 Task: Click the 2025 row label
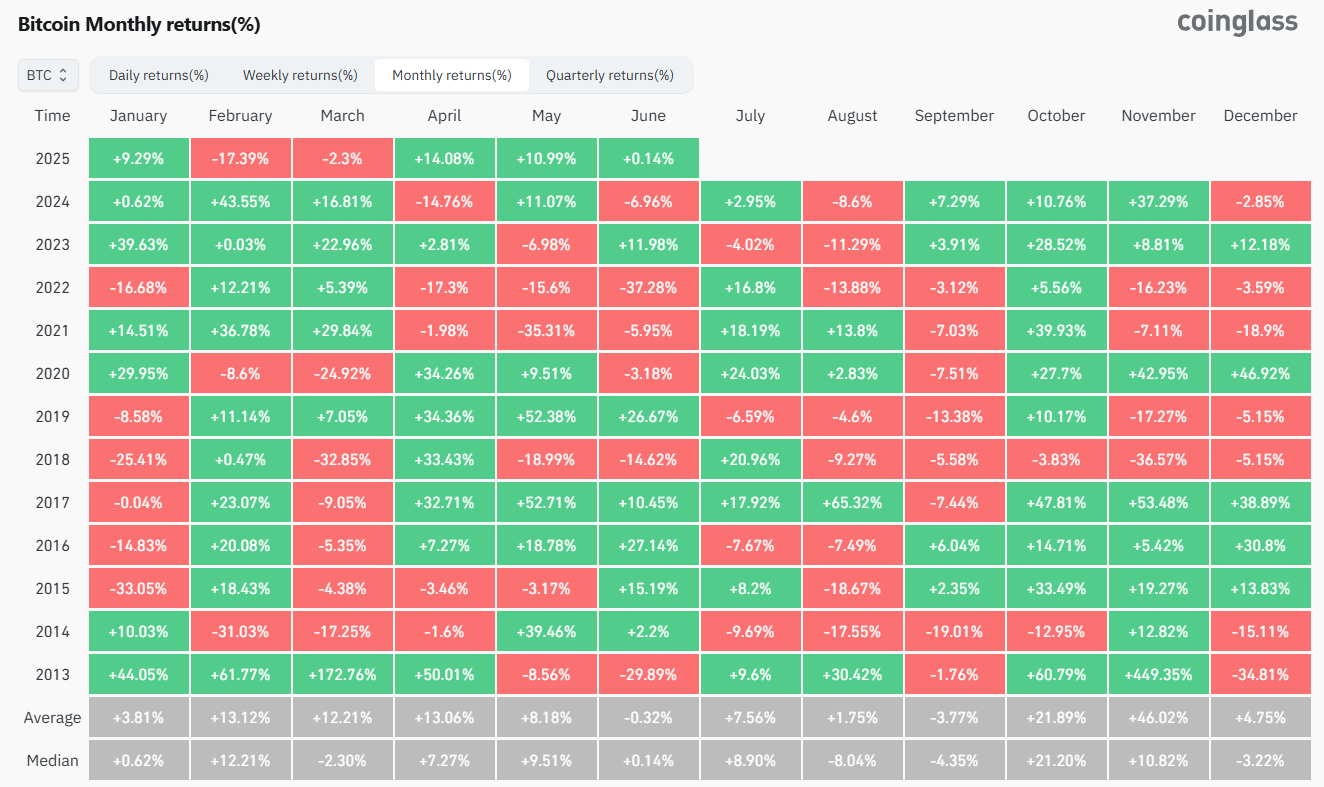[x=52, y=159]
